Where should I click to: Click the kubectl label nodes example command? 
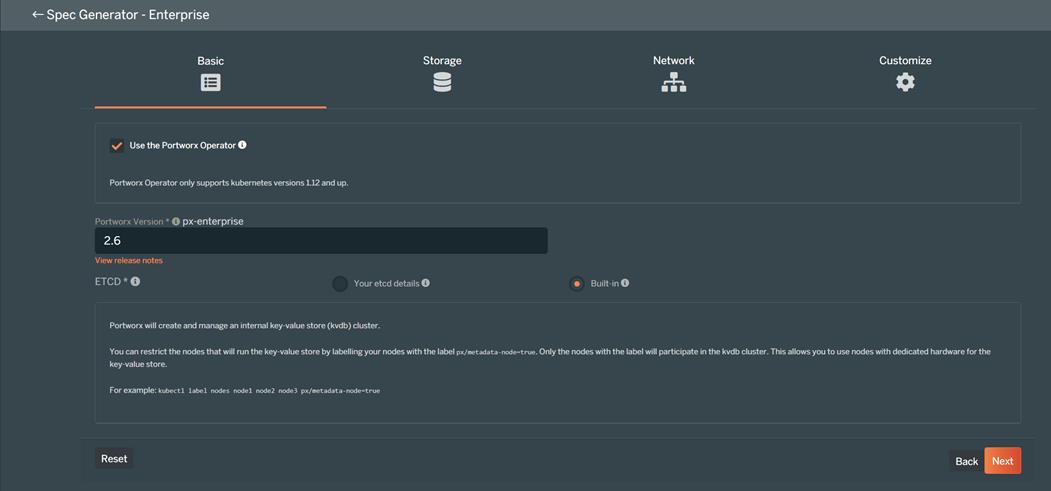tap(269, 390)
